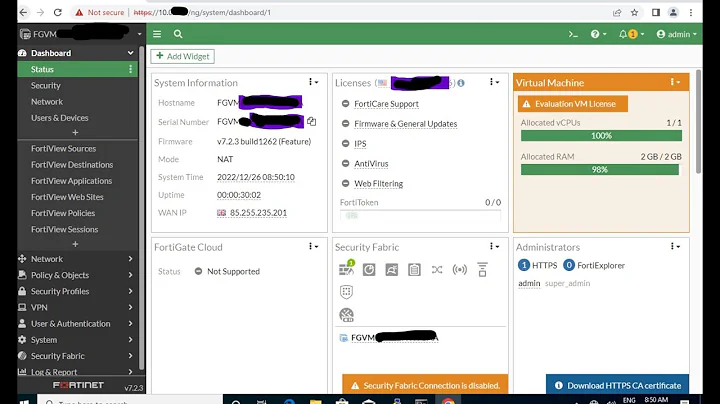The width and height of the screenshot is (720, 404).
Task: Open the help question mark menu
Action: point(598,34)
